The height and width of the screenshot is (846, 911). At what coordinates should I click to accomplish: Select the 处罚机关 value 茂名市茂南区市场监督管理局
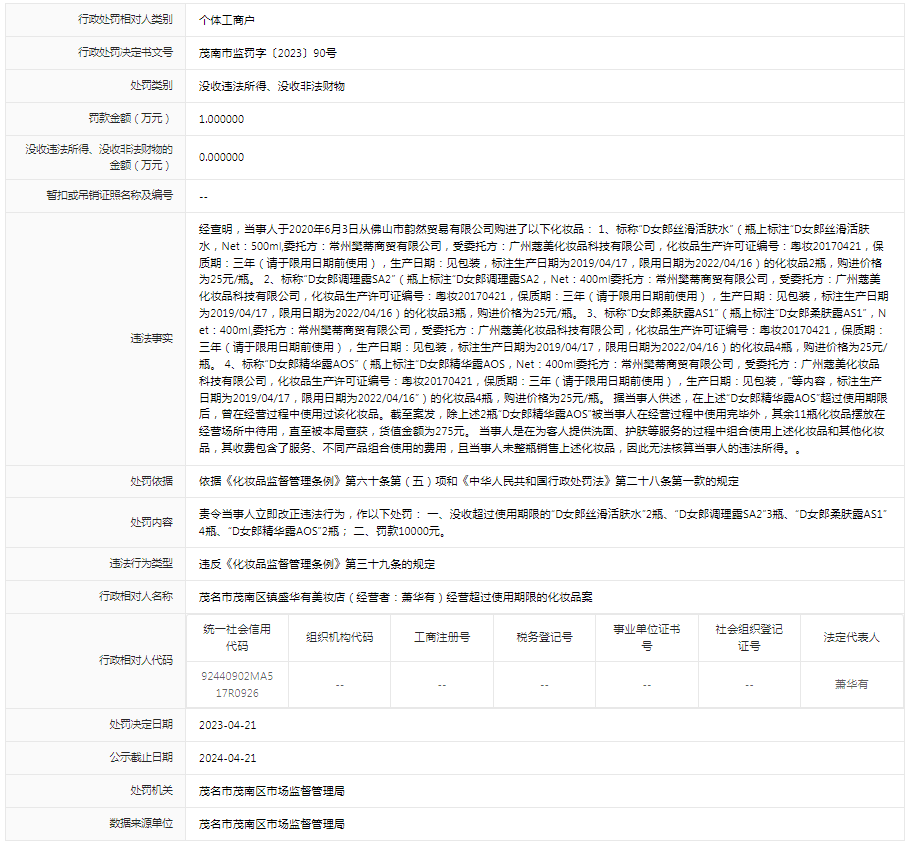[272, 791]
